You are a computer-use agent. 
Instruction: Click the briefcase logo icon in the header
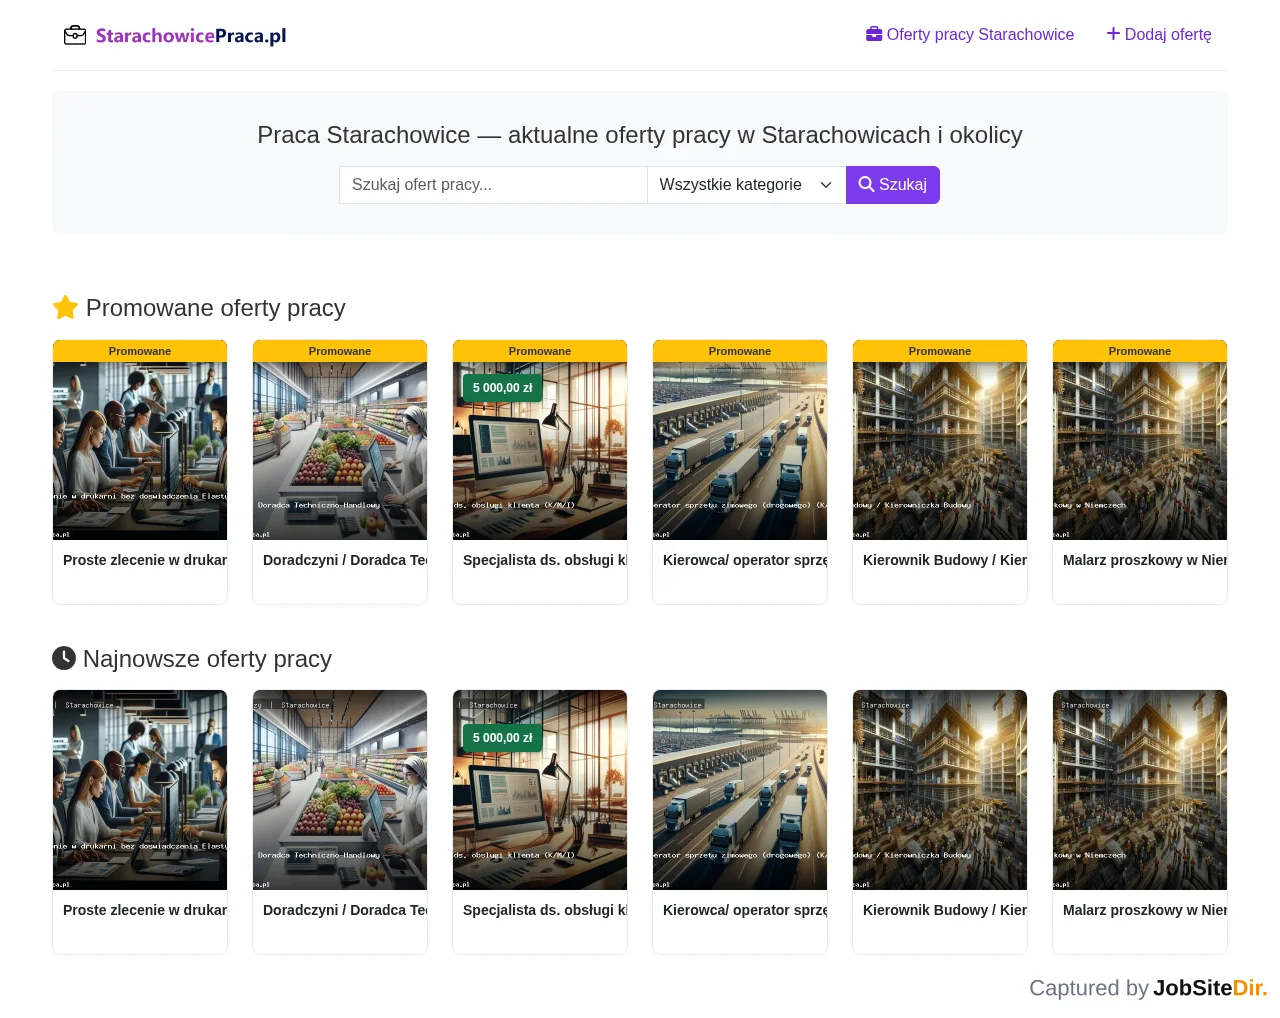75,36
